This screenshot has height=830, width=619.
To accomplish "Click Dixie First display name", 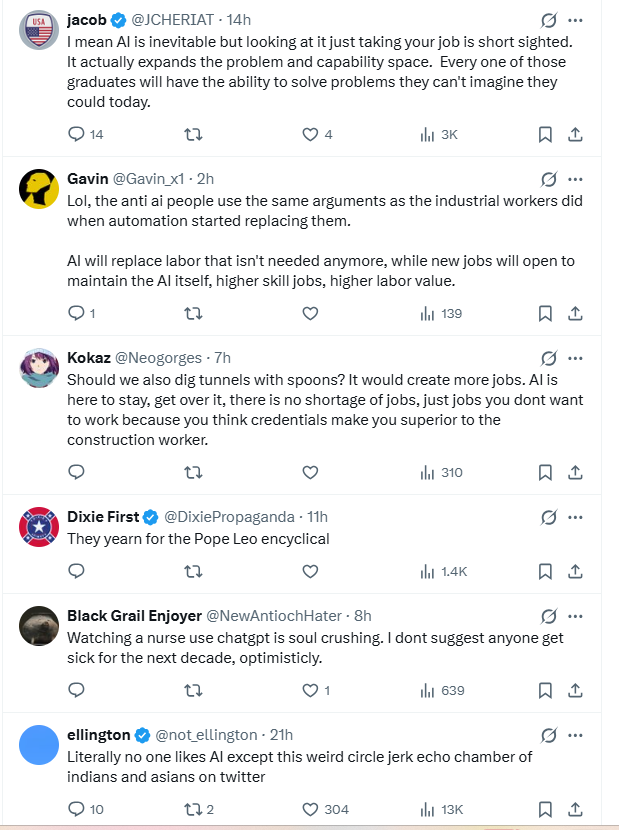I will [103, 517].
